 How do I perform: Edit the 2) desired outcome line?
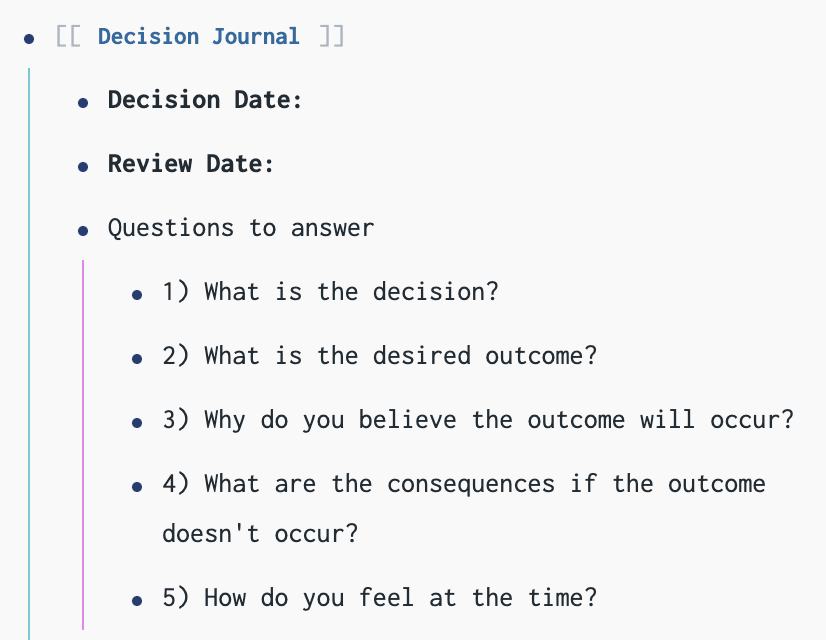tap(380, 356)
